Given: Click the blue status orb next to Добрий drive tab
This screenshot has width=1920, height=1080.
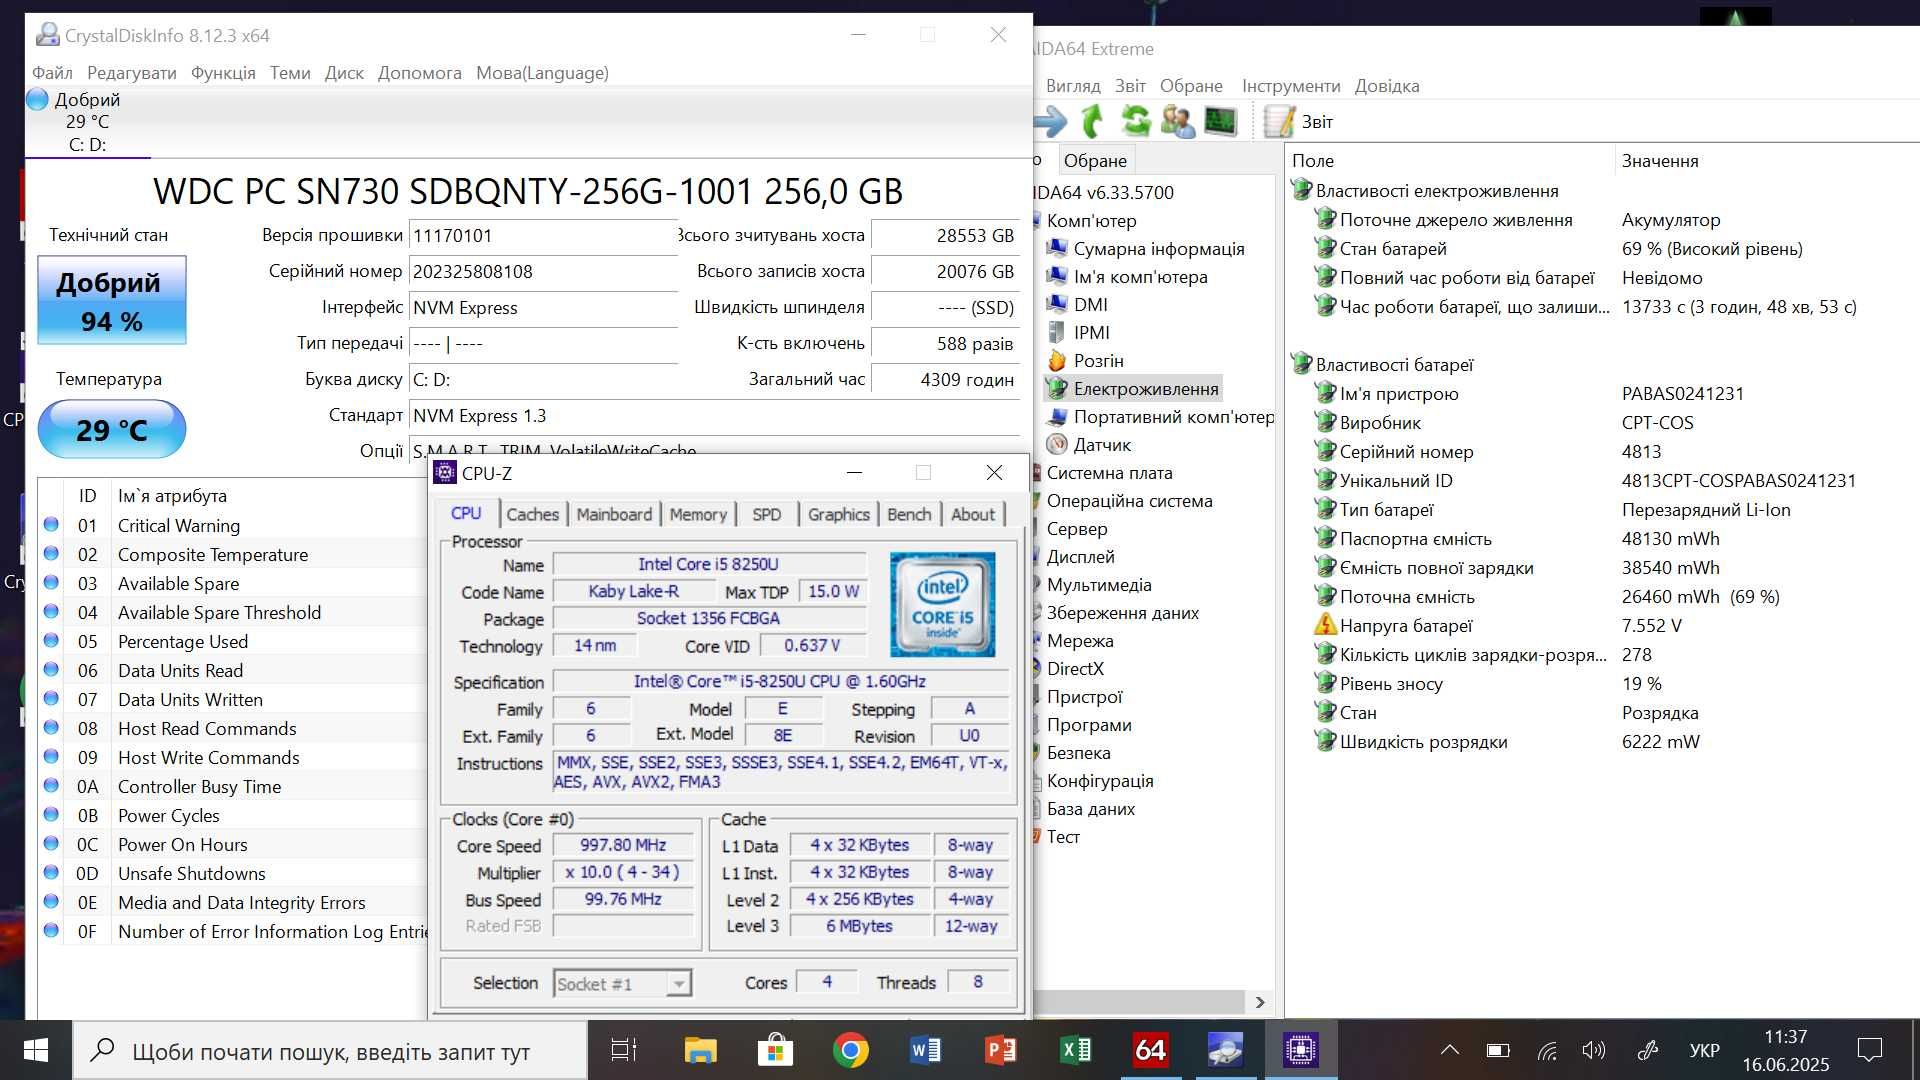Looking at the screenshot, I should pyautogui.click(x=37, y=99).
